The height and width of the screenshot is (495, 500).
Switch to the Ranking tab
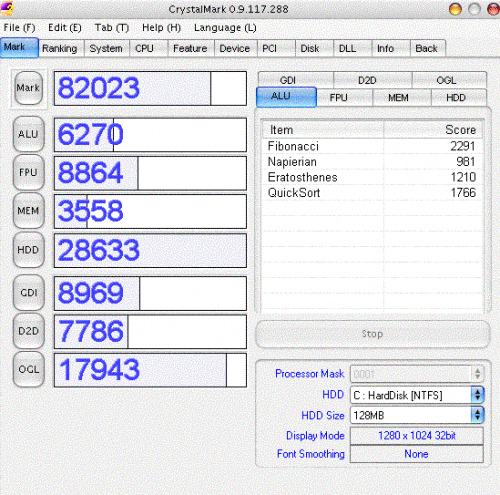pos(61,49)
